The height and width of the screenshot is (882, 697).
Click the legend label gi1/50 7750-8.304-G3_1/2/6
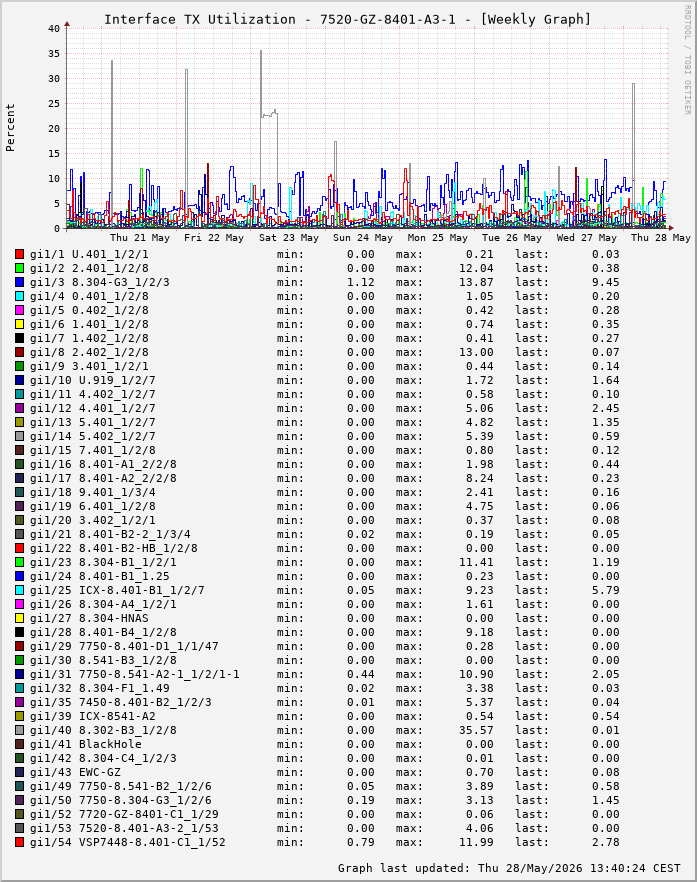(x=120, y=800)
